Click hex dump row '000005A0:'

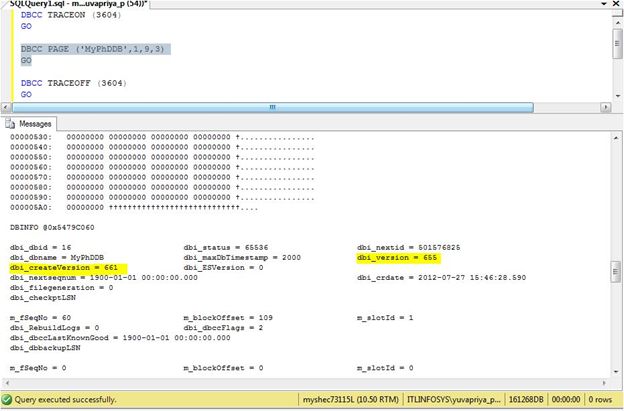click(134, 208)
